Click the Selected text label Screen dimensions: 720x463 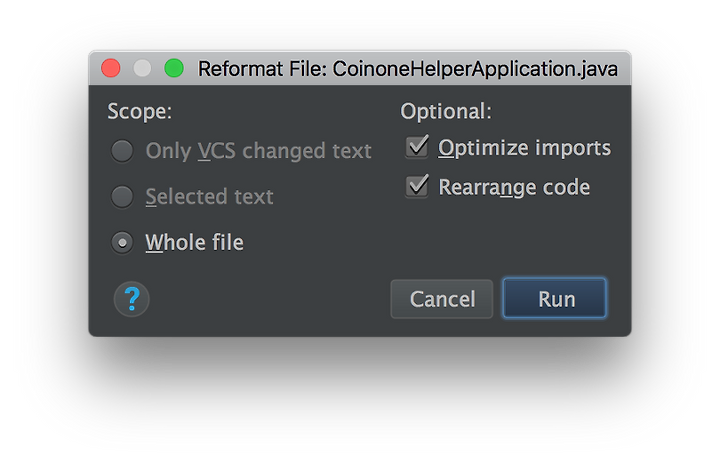pos(209,197)
